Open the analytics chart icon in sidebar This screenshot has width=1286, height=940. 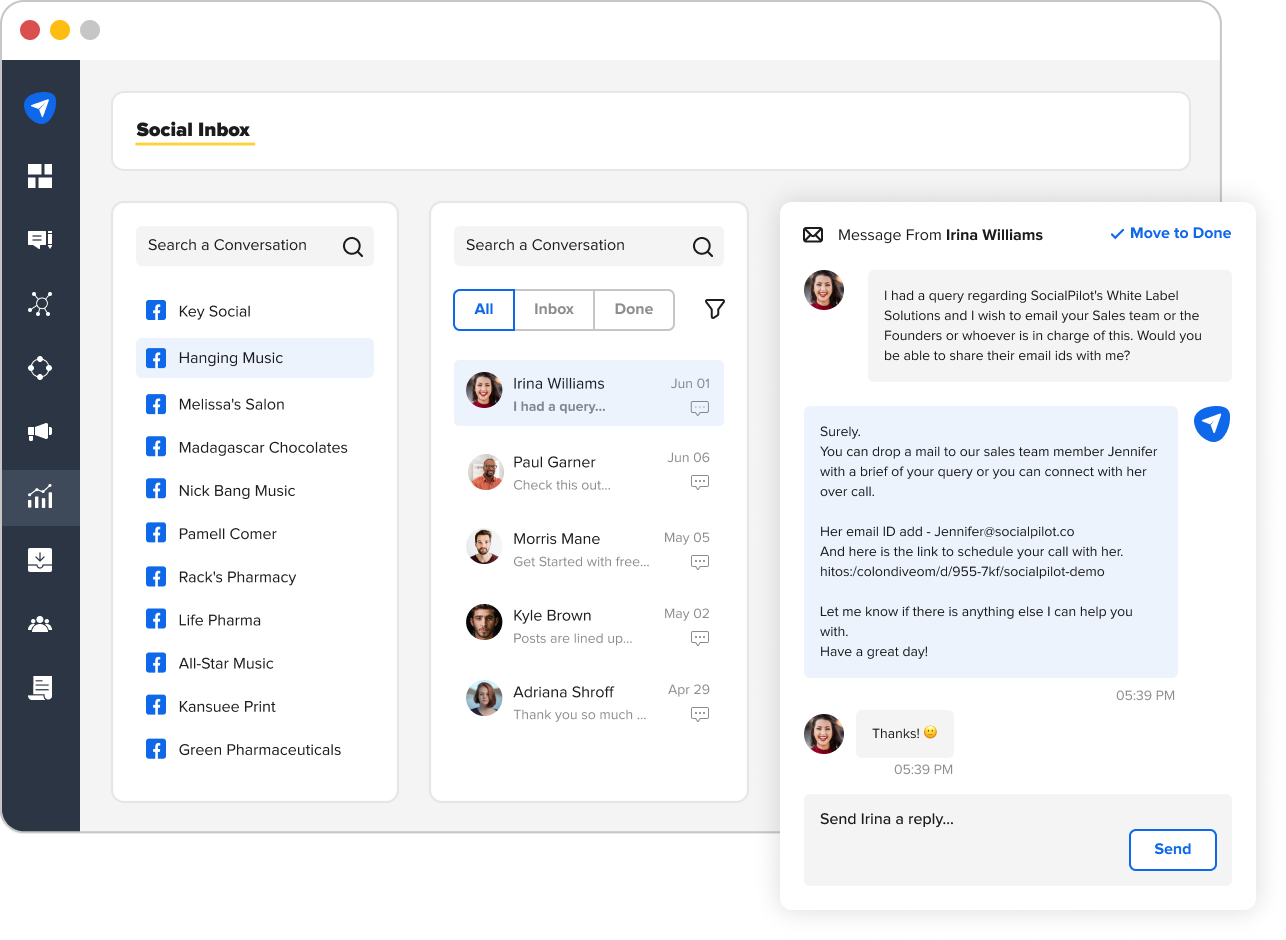click(x=40, y=496)
